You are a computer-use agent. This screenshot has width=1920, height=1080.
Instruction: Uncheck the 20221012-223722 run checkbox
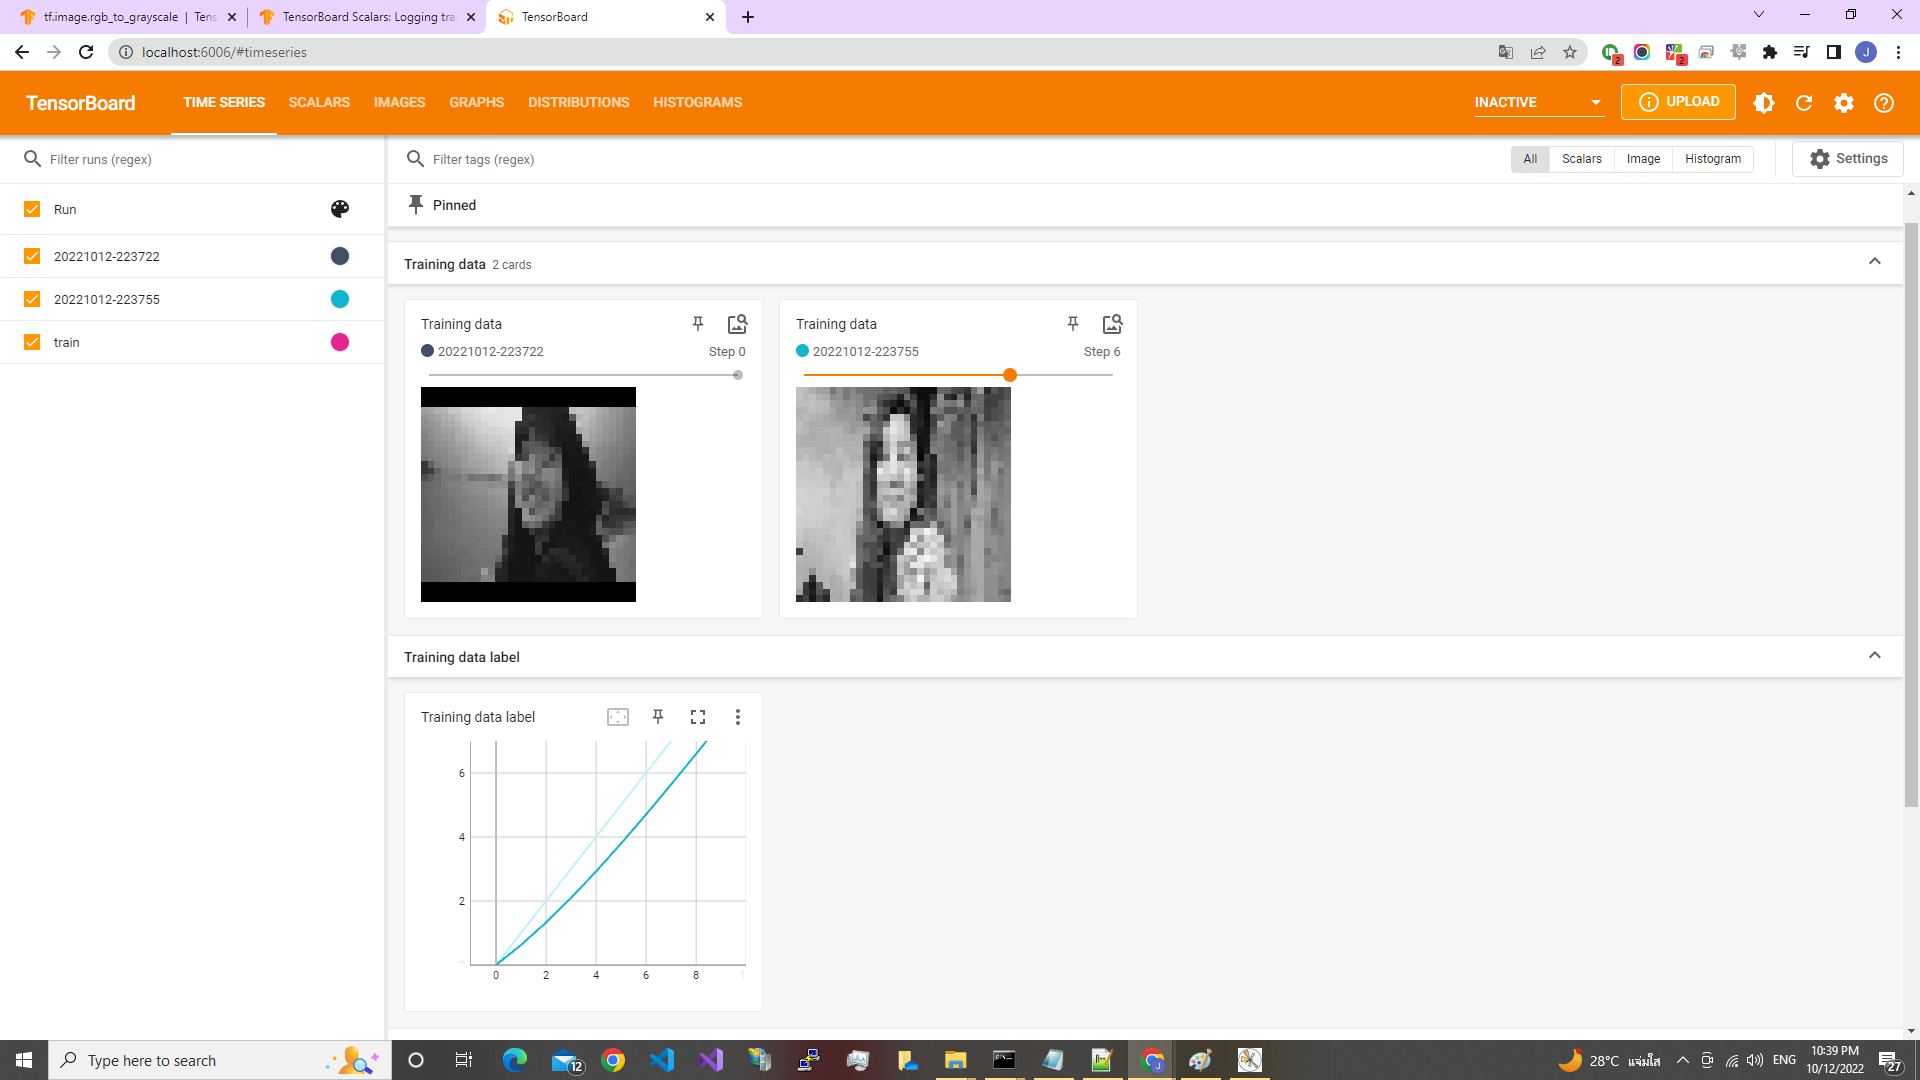[32, 256]
